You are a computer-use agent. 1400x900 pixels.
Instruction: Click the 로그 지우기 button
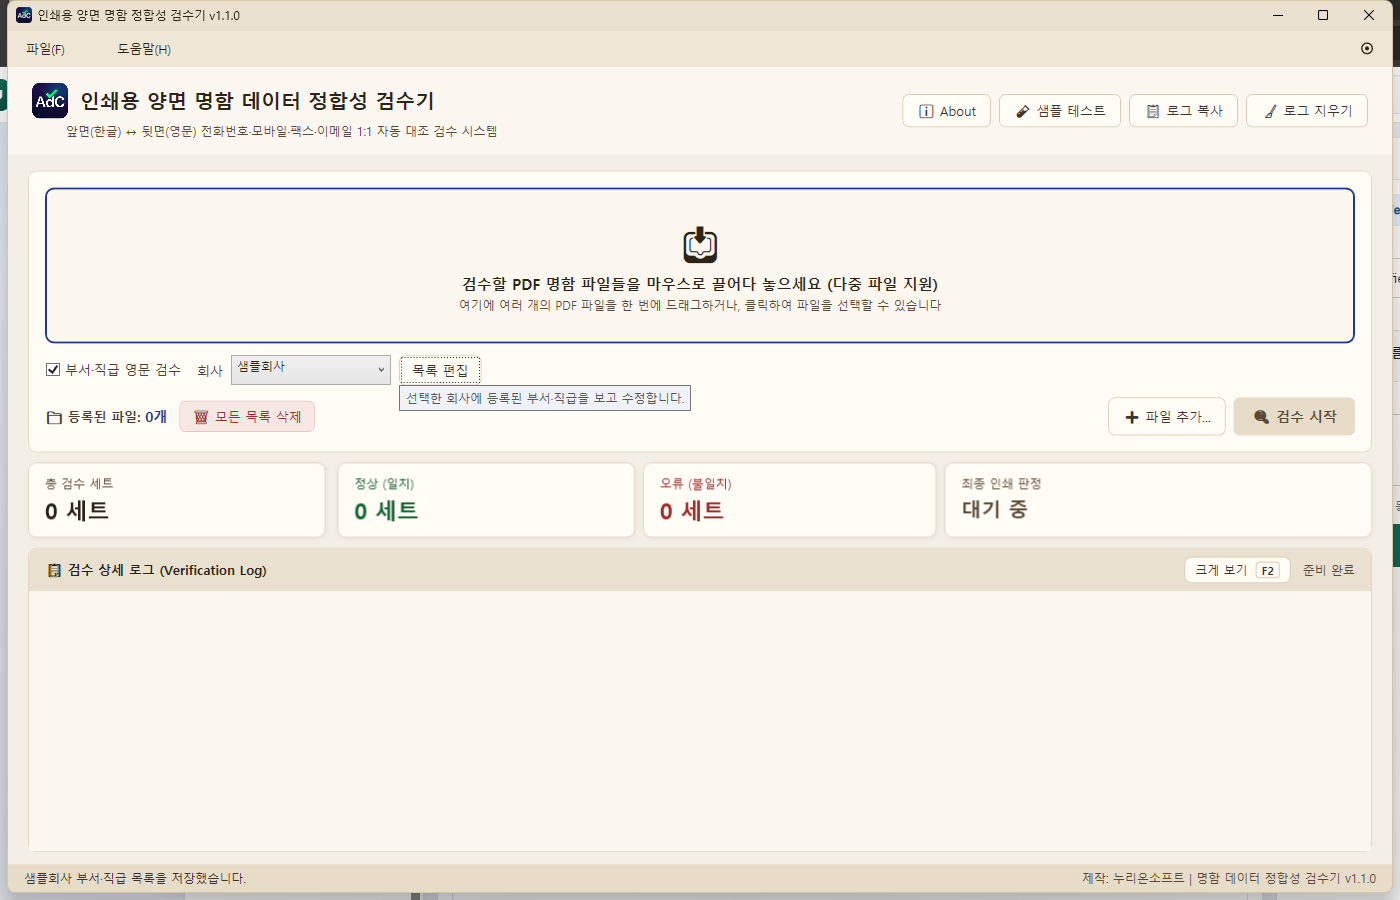coord(1307,111)
